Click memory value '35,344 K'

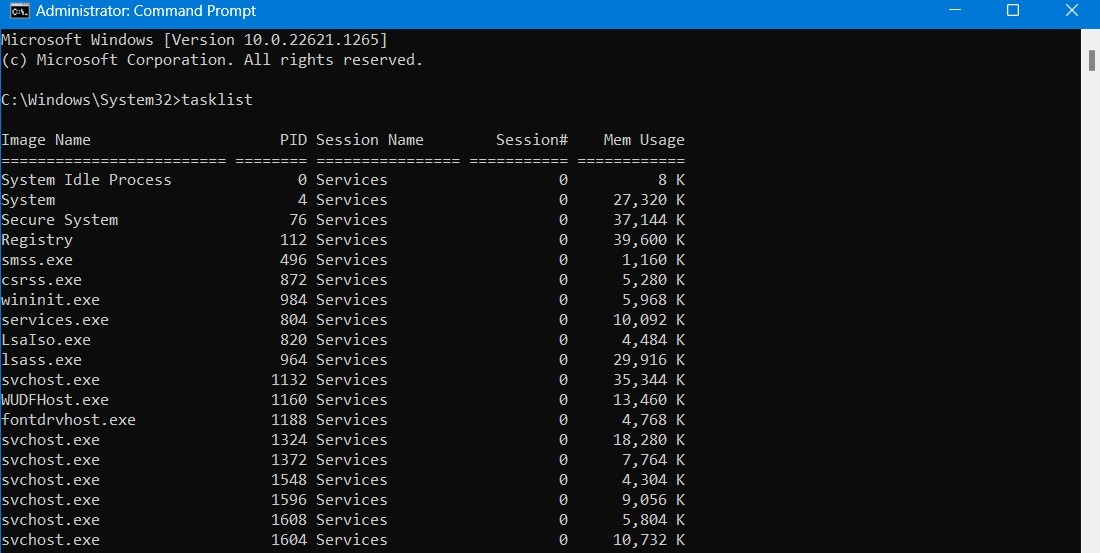(649, 380)
